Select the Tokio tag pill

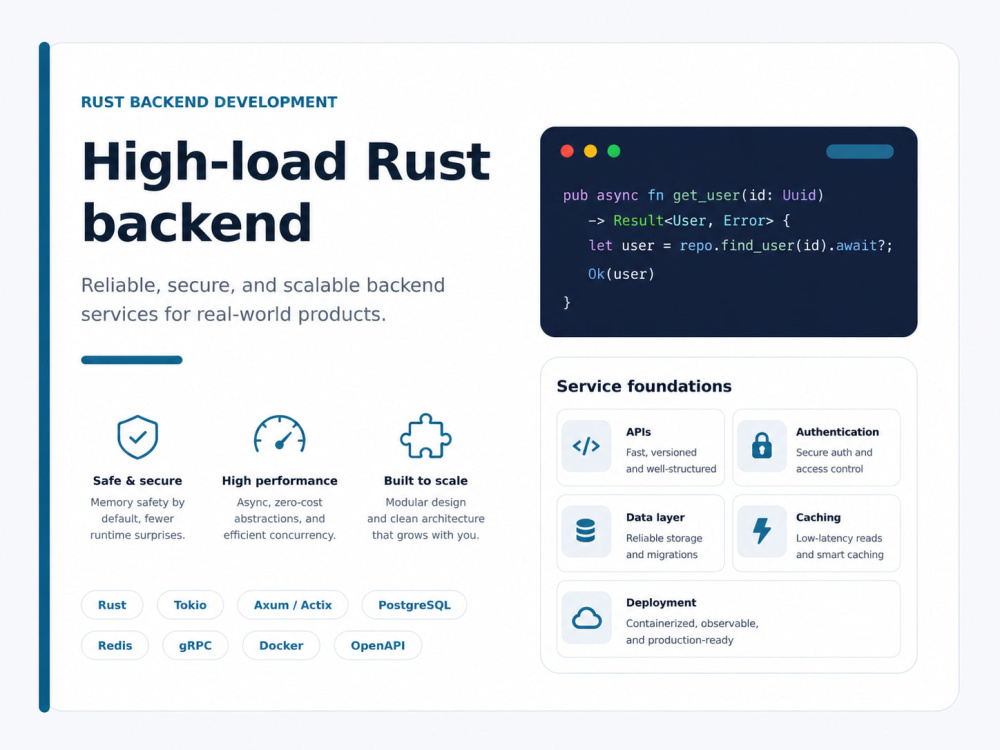[x=190, y=605]
